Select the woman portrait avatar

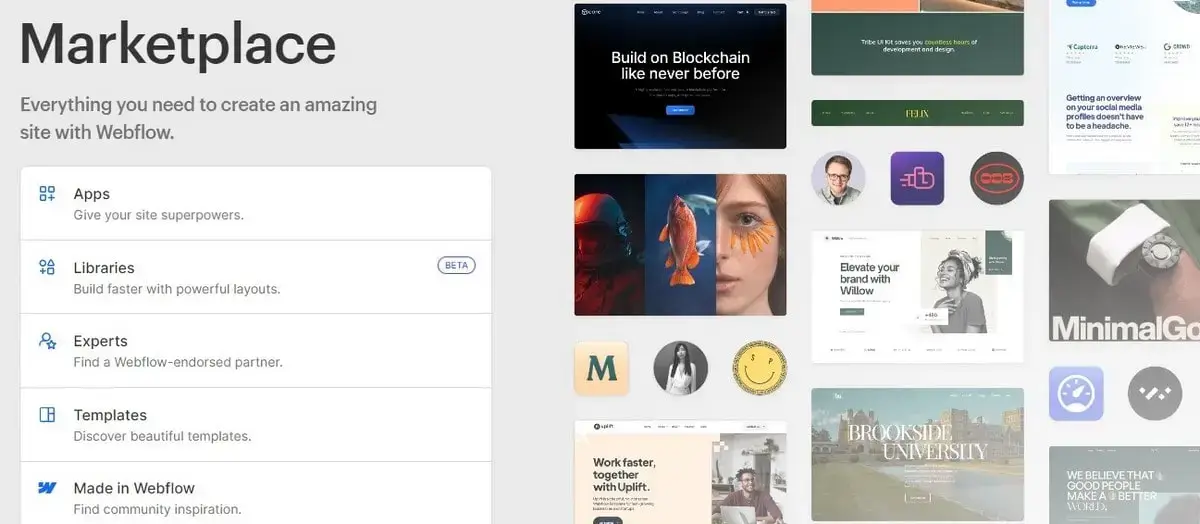pyautogui.click(x=681, y=368)
